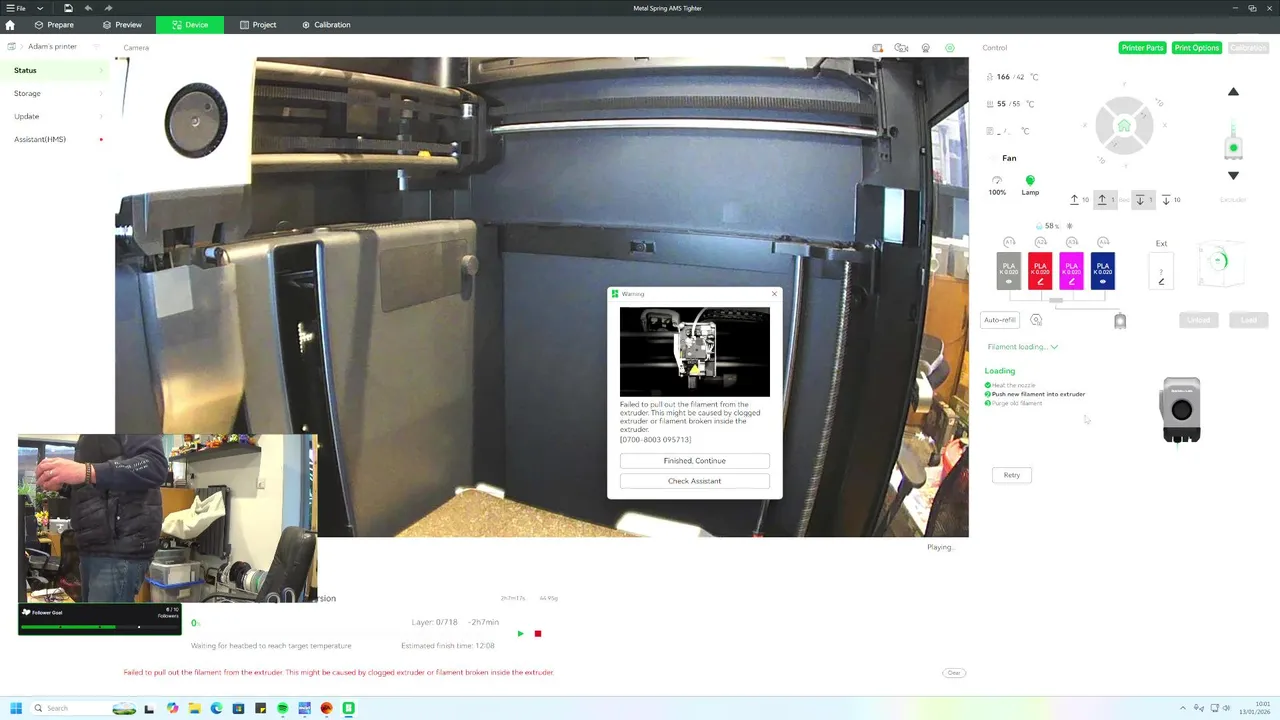Click the home axes icon in the jog pad
1280x720 pixels.
coord(1124,126)
